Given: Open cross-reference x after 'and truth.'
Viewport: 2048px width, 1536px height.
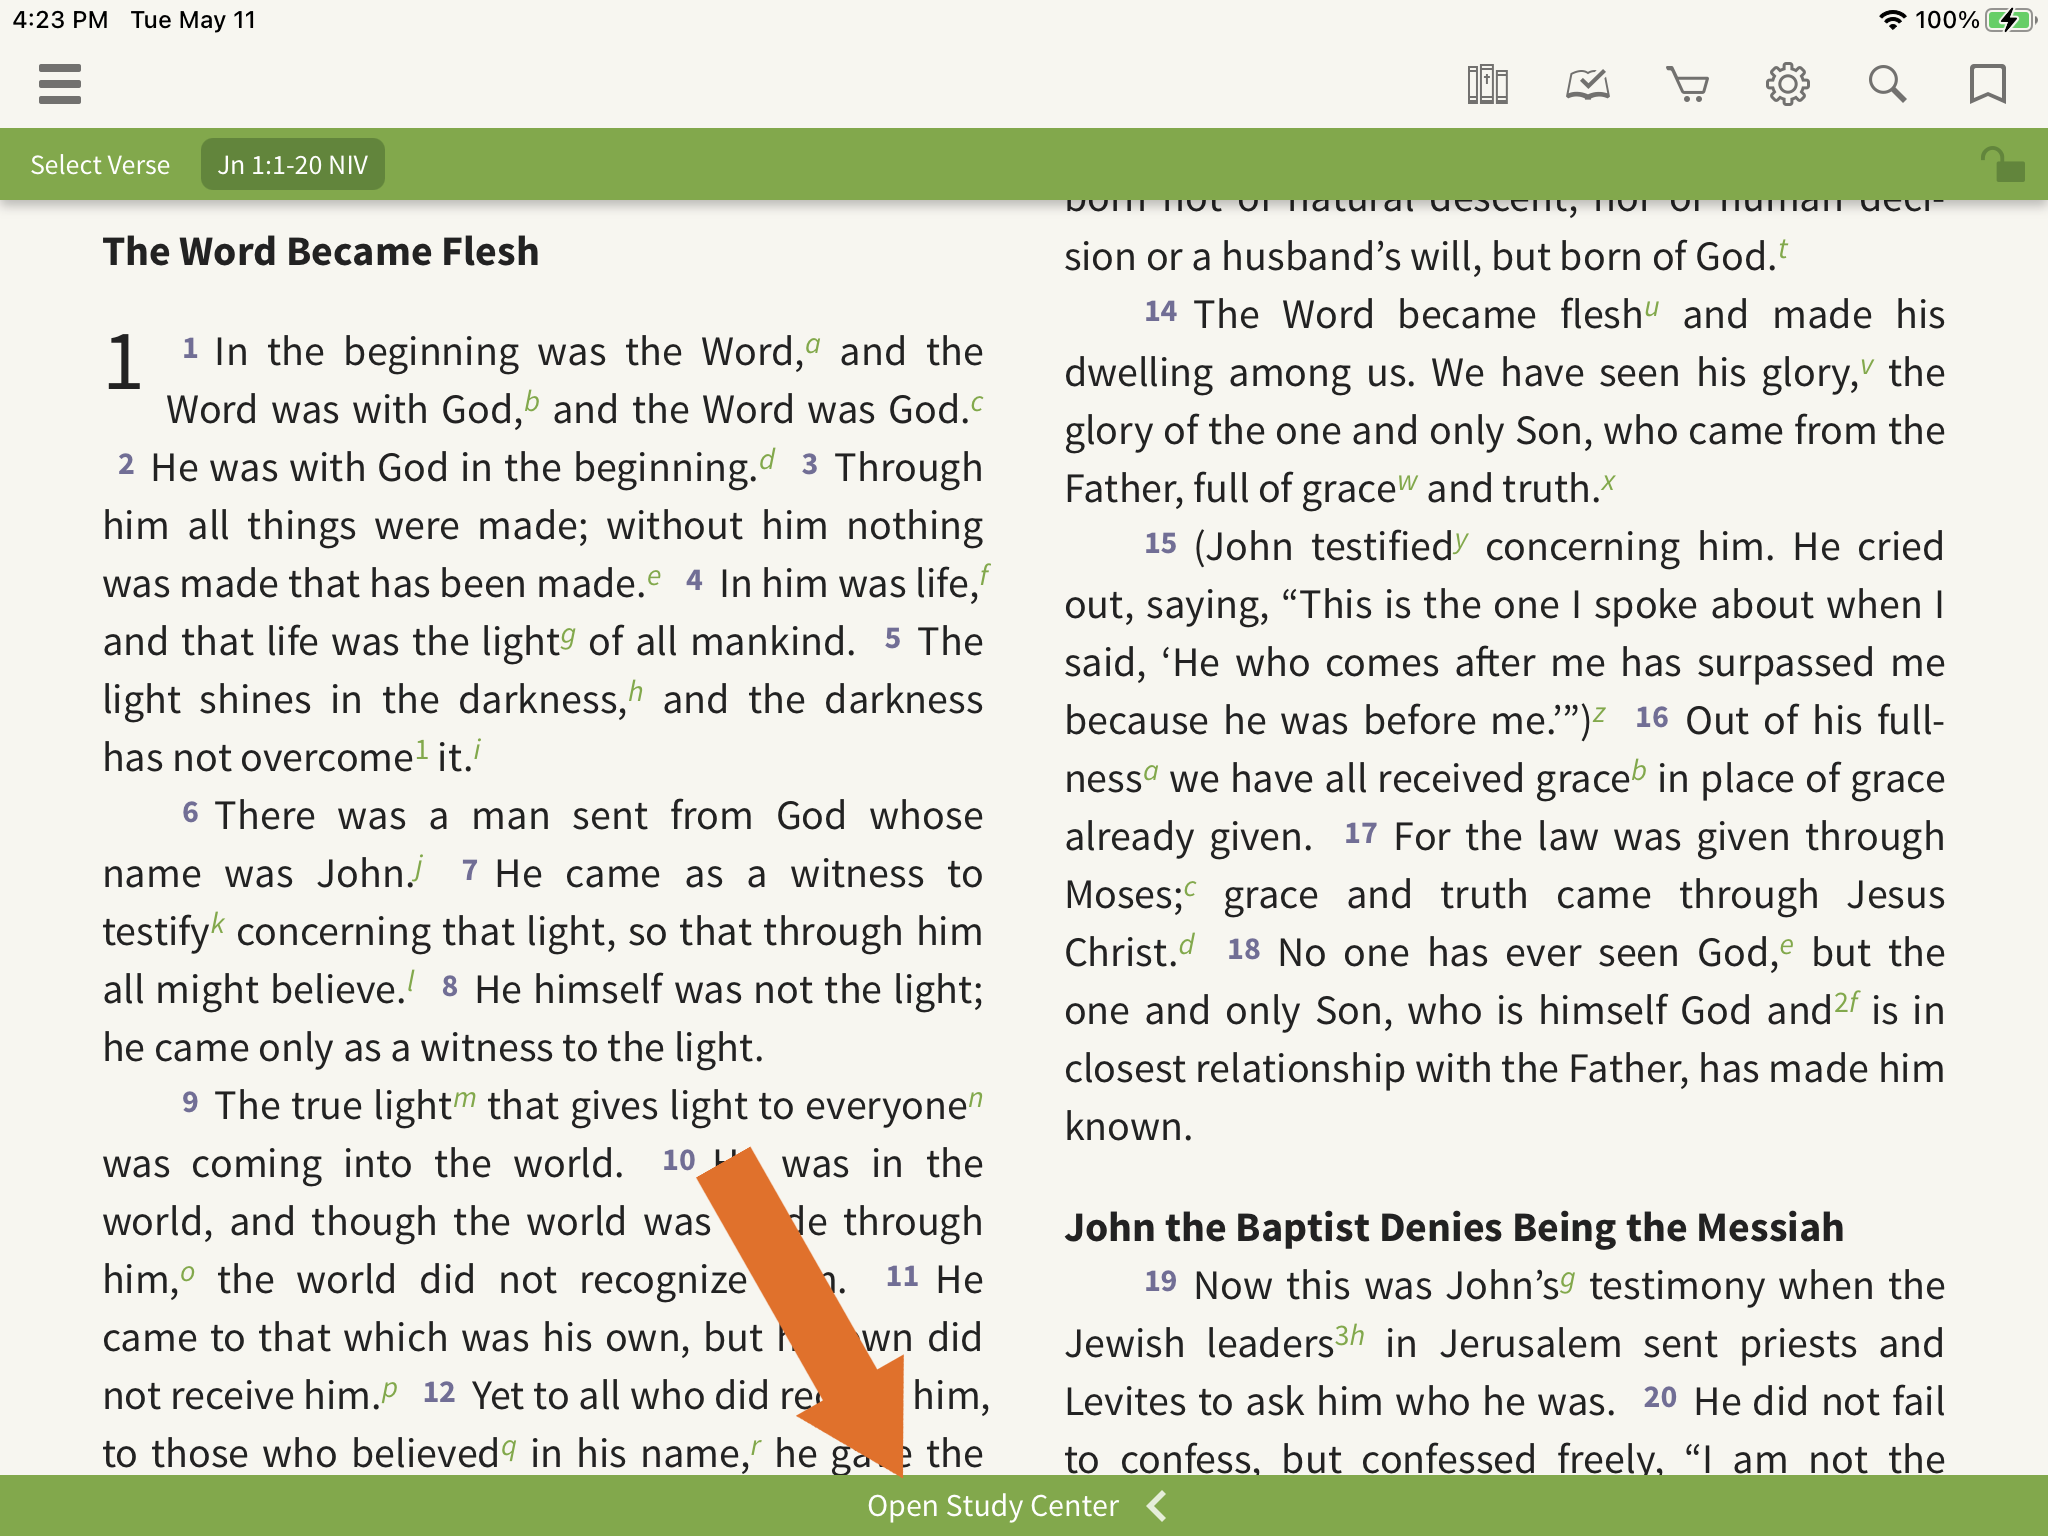Looking at the screenshot, I should [x=1608, y=482].
